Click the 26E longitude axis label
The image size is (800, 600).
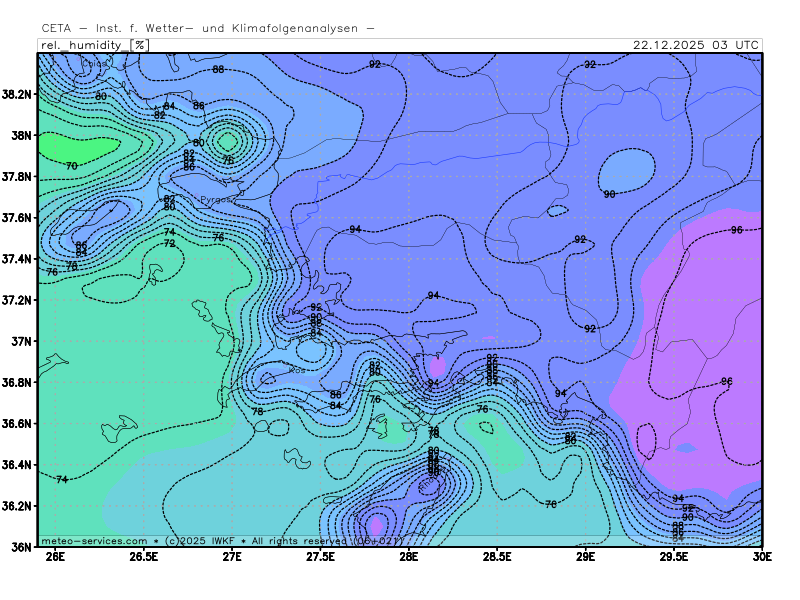[55, 556]
